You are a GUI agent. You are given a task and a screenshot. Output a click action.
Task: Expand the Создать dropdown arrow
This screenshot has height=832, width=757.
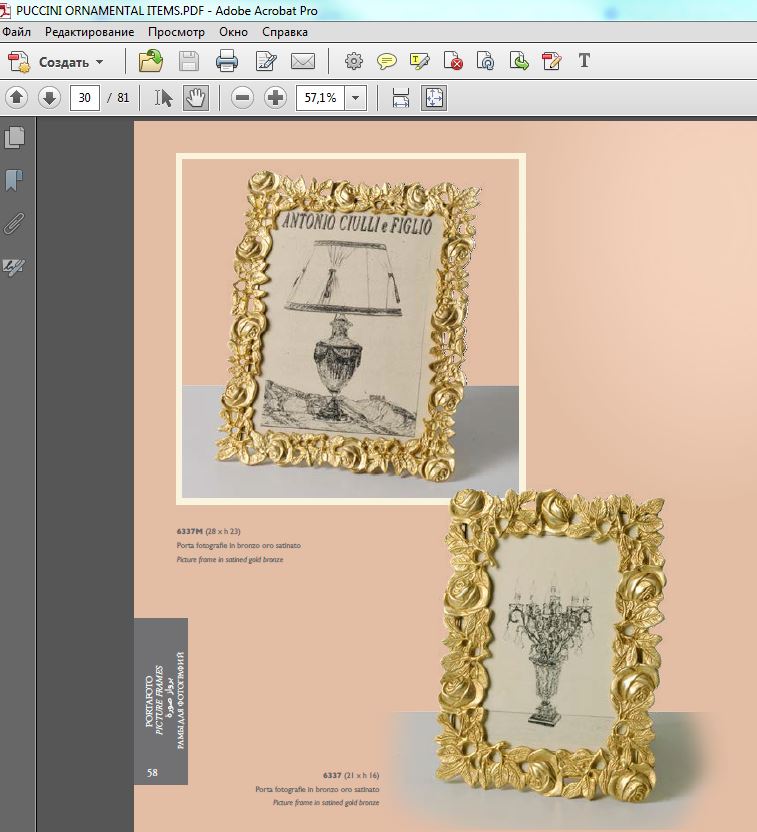click(x=99, y=62)
